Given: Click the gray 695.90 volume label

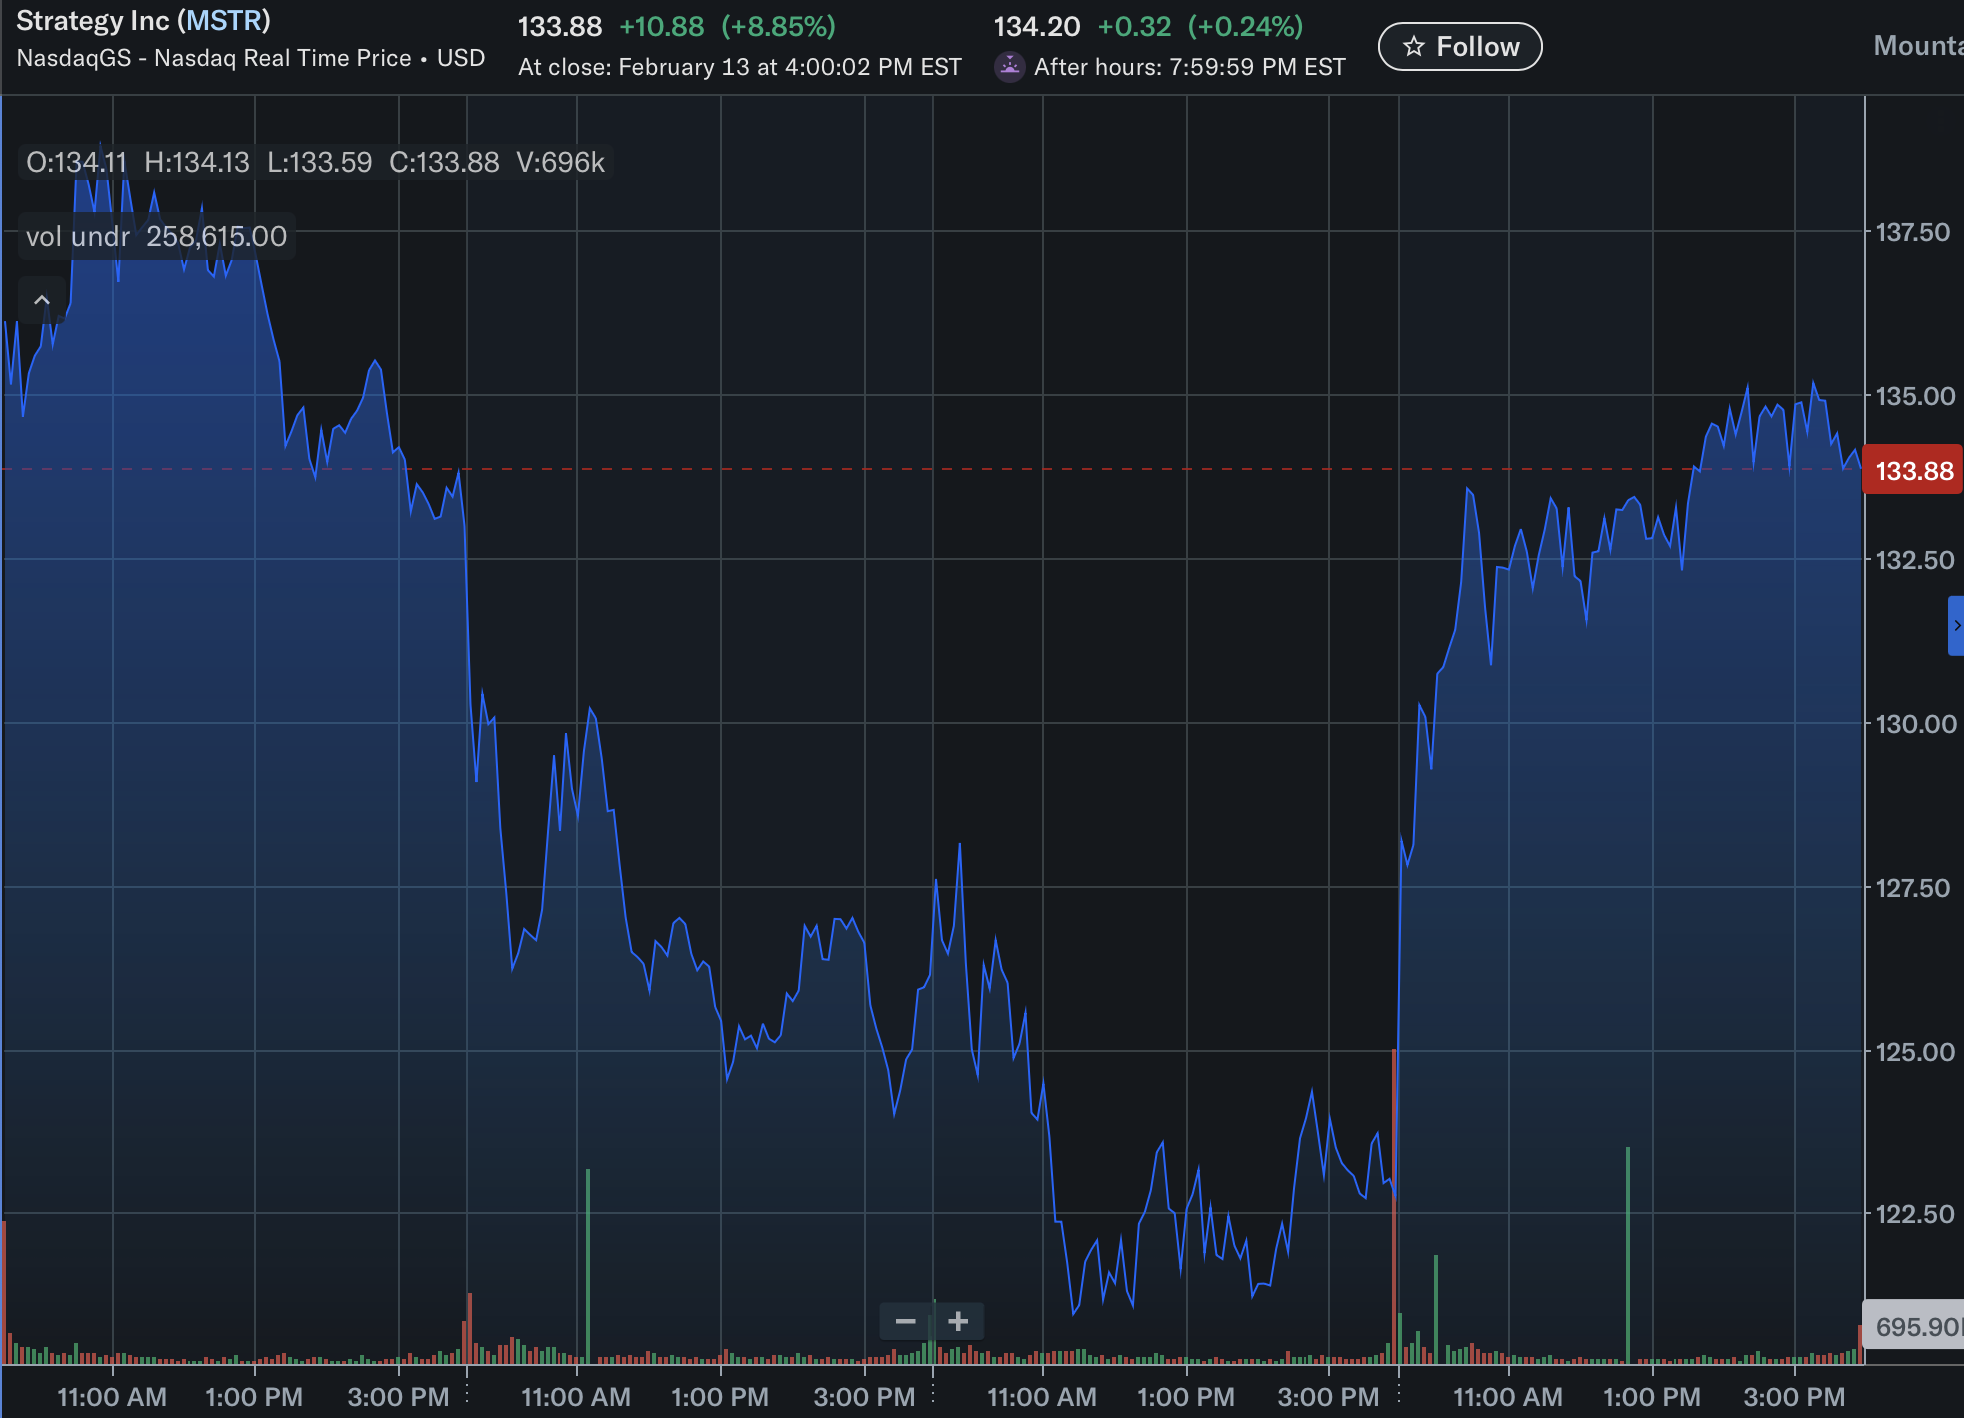Looking at the screenshot, I should click(x=1914, y=1326).
